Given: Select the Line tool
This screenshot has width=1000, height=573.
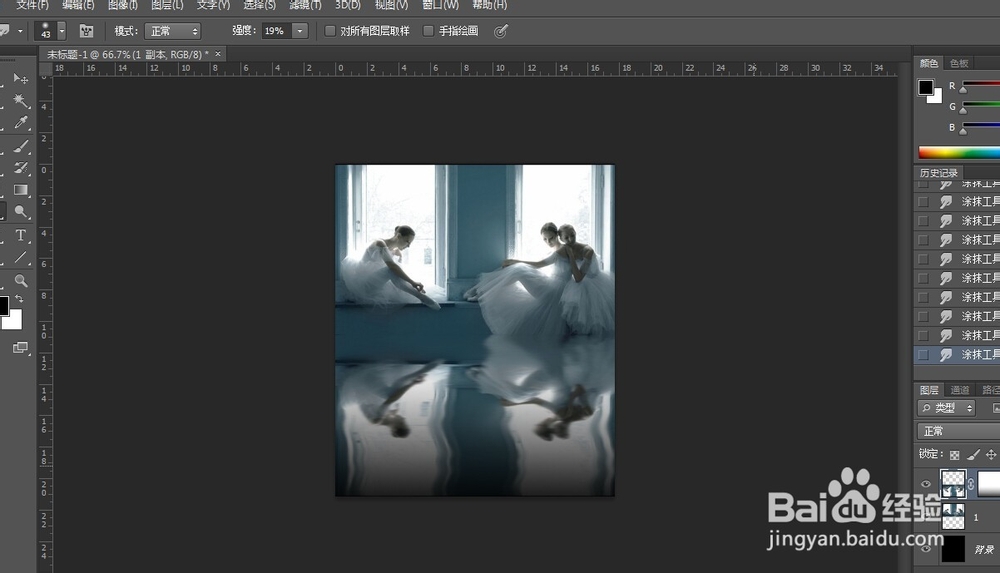Looking at the screenshot, I should [21, 257].
